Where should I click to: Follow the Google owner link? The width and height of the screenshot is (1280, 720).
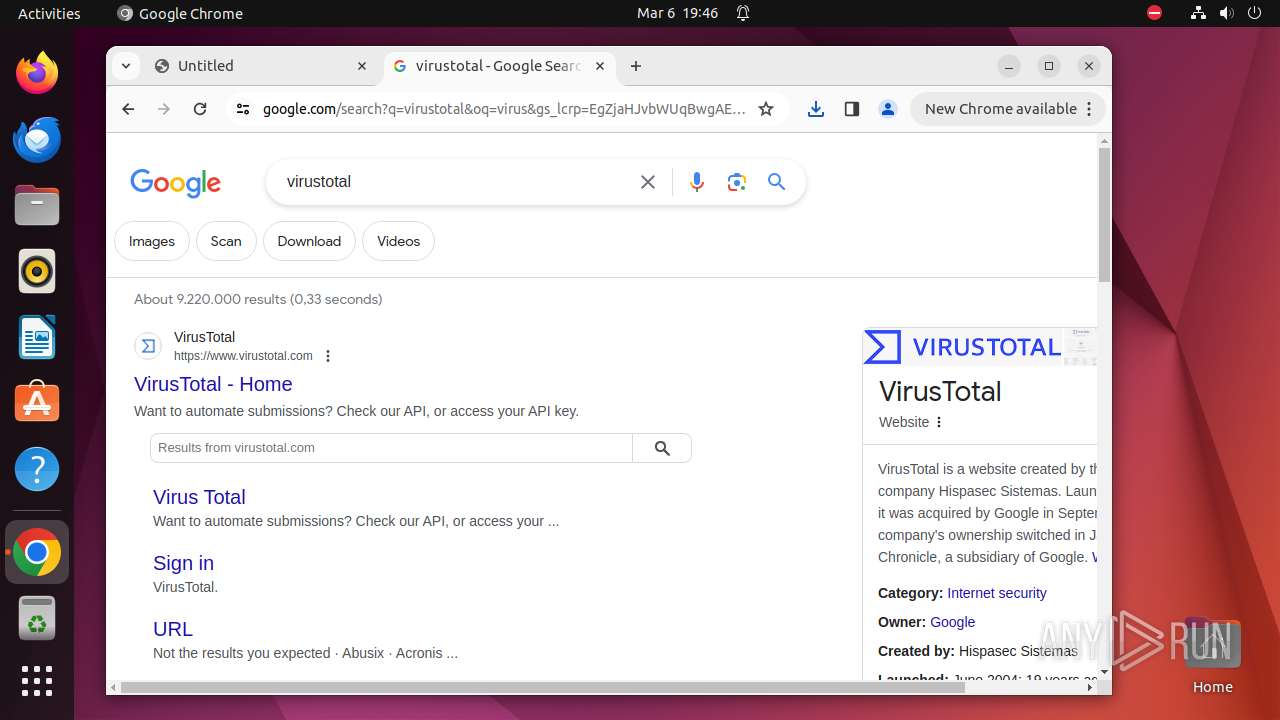coord(952,622)
